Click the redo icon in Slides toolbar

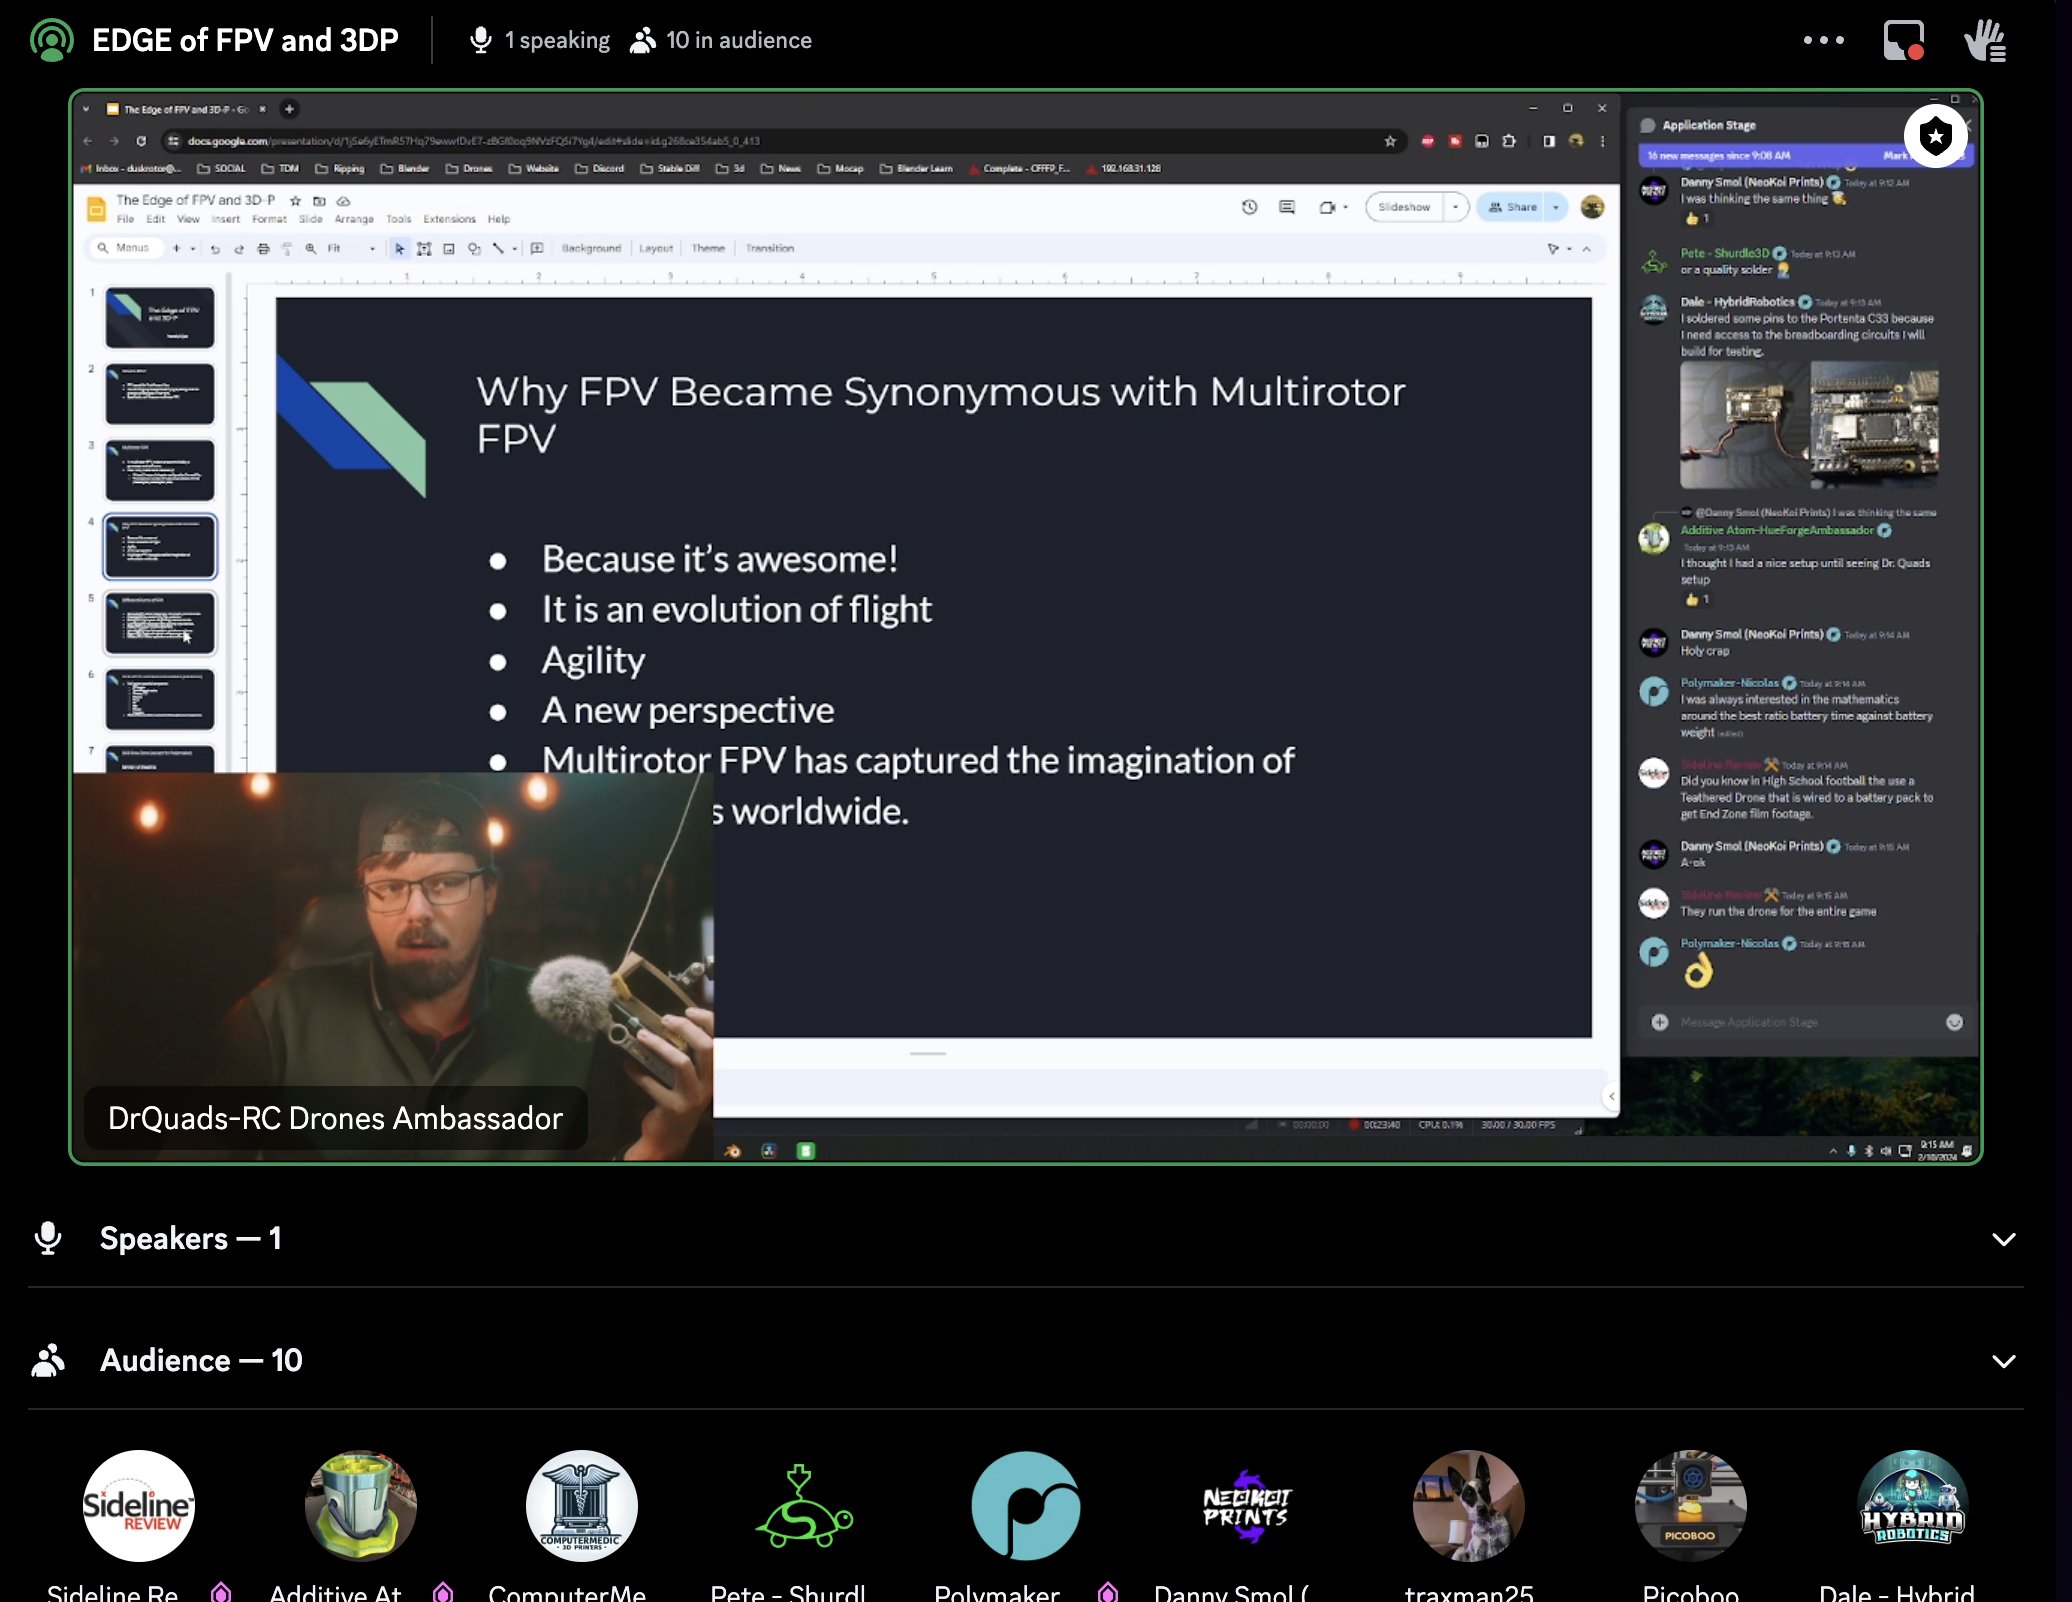(239, 249)
